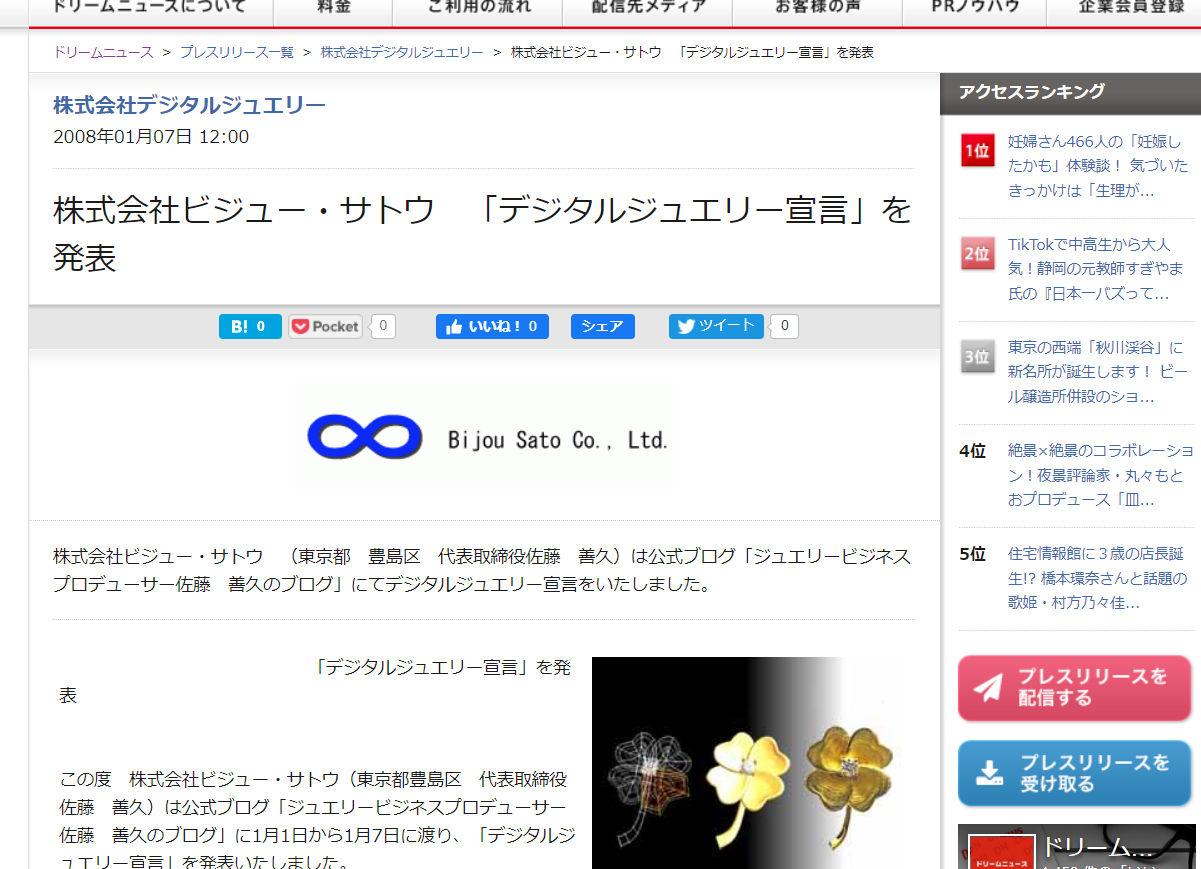Open ドリームニュースについて menu item
The width and height of the screenshot is (1201, 869).
tap(149, 8)
